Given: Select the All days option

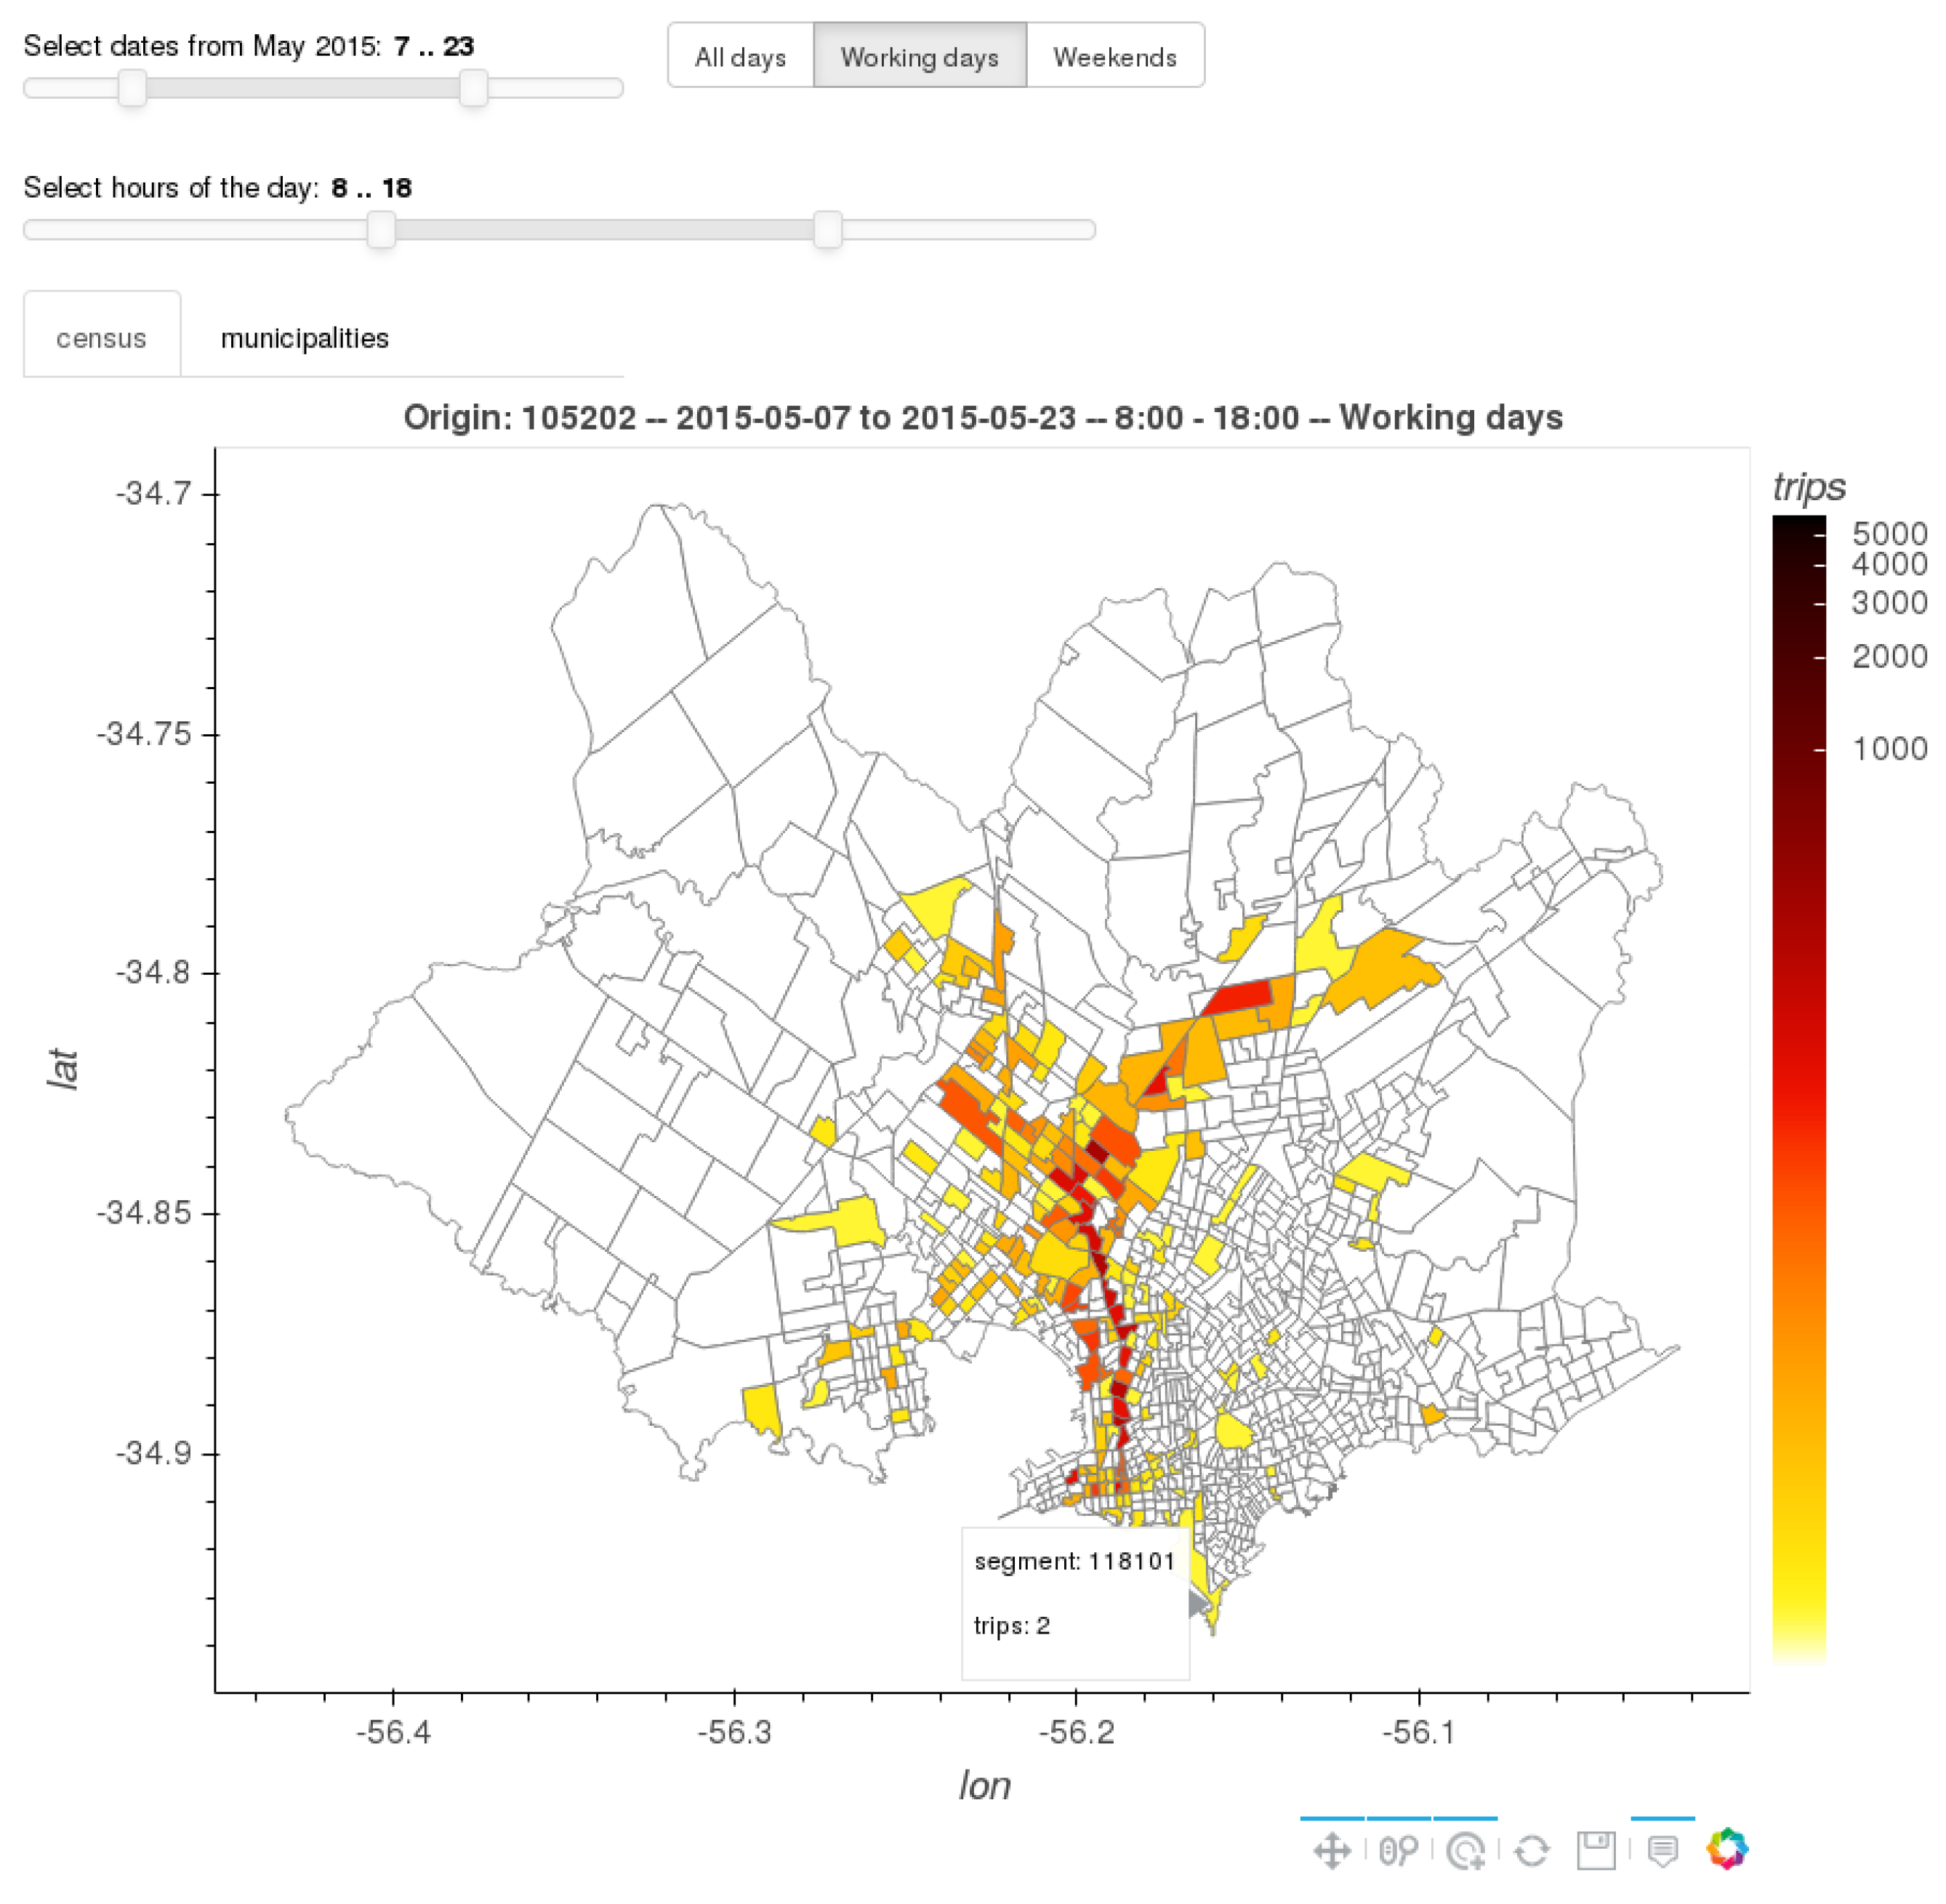Looking at the screenshot, I should click(x=740, y=57).
